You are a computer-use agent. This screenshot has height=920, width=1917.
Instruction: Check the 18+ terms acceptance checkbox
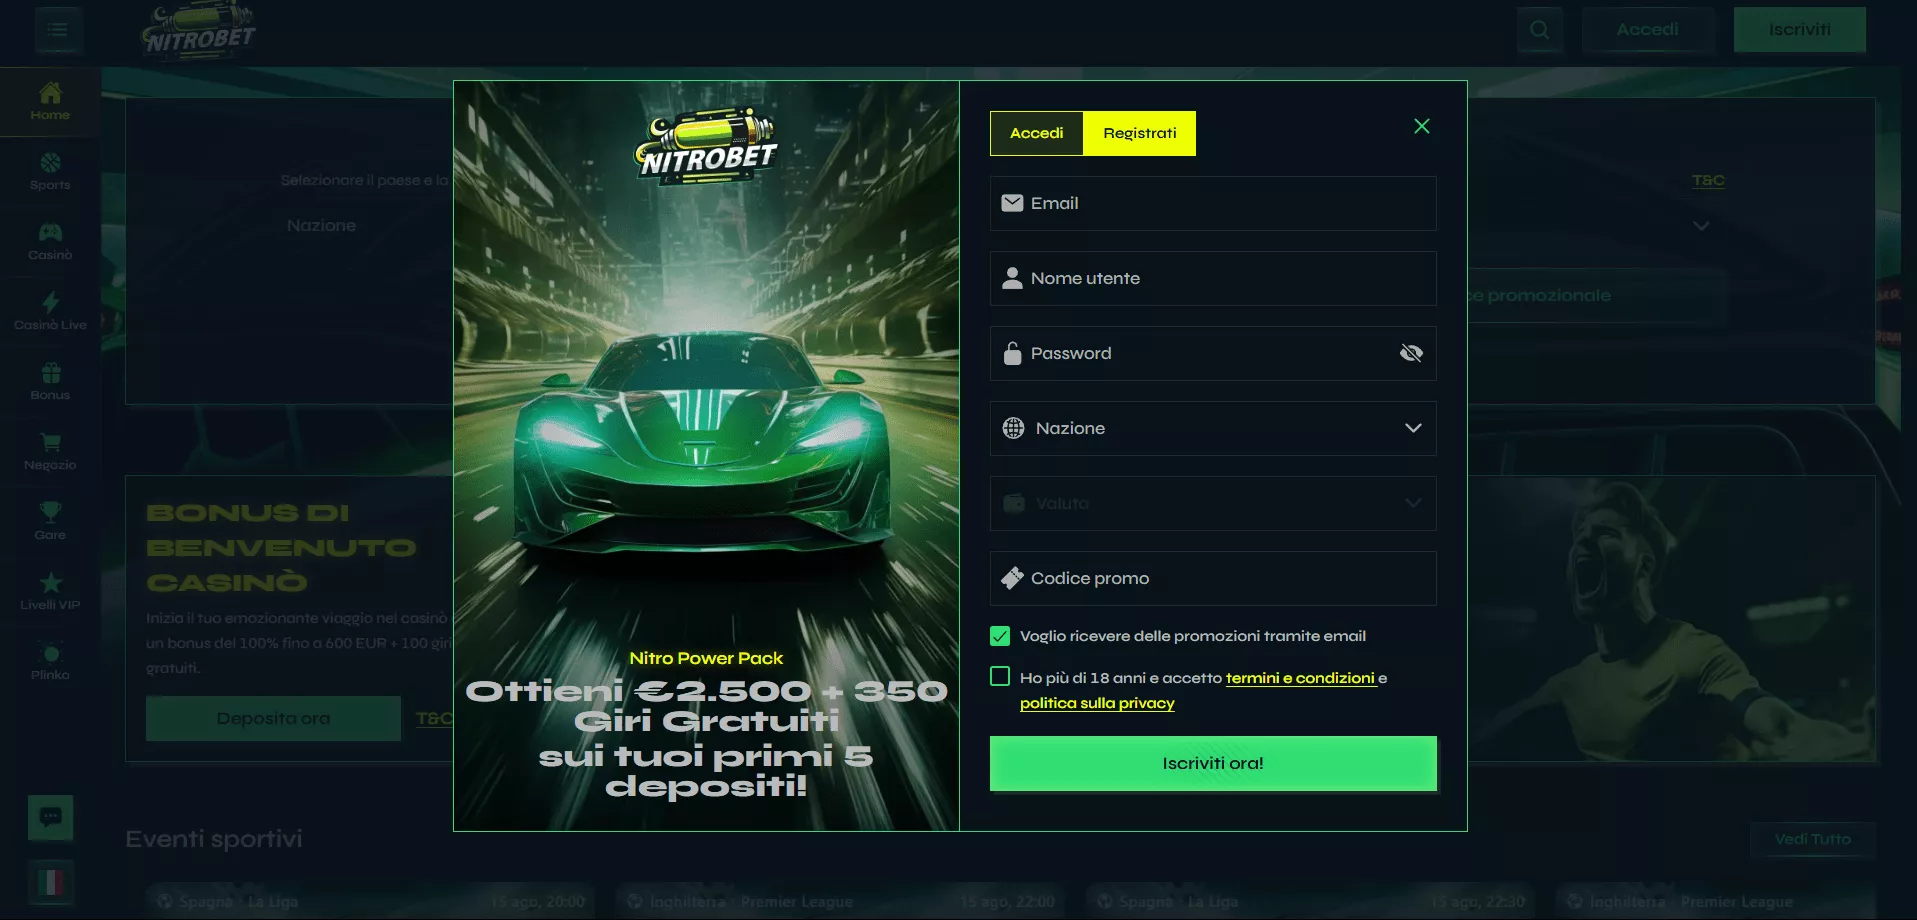click(1000, 677)
